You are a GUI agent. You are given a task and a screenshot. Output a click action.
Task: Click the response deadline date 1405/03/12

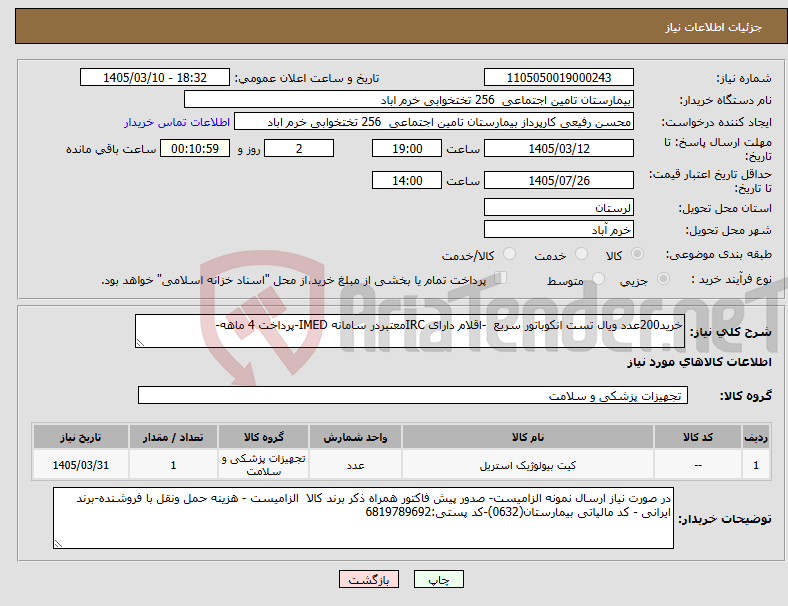point(558,148)
